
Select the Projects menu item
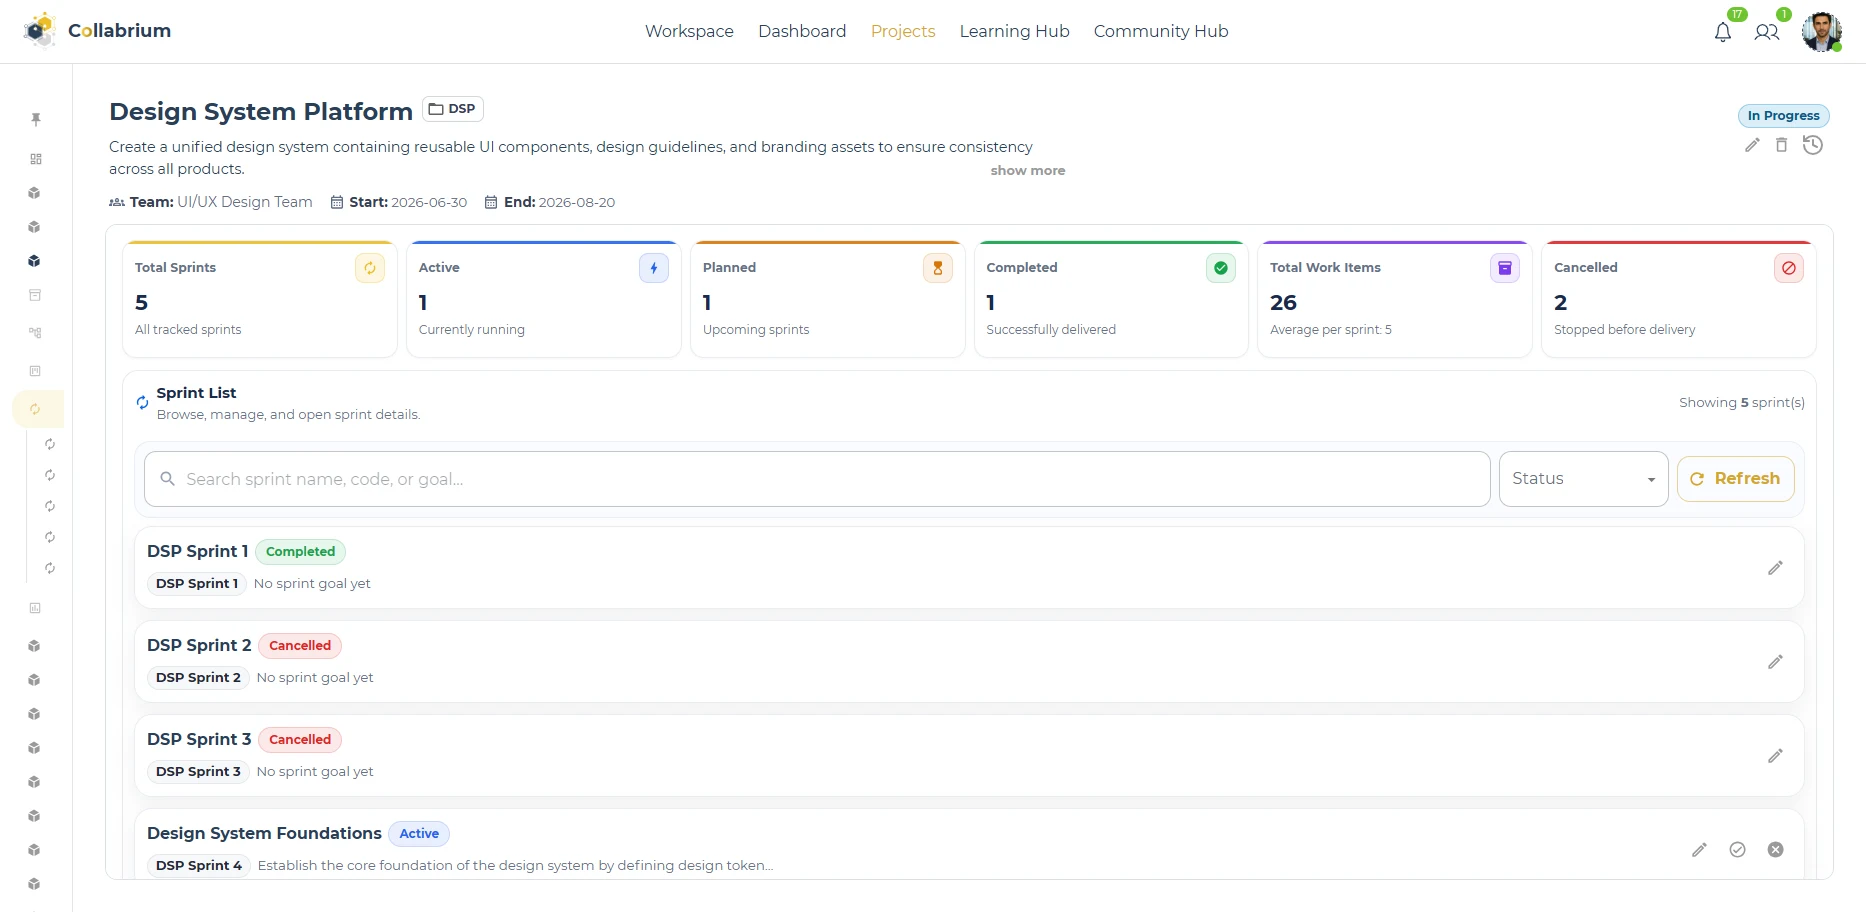[x=903, y=31]
